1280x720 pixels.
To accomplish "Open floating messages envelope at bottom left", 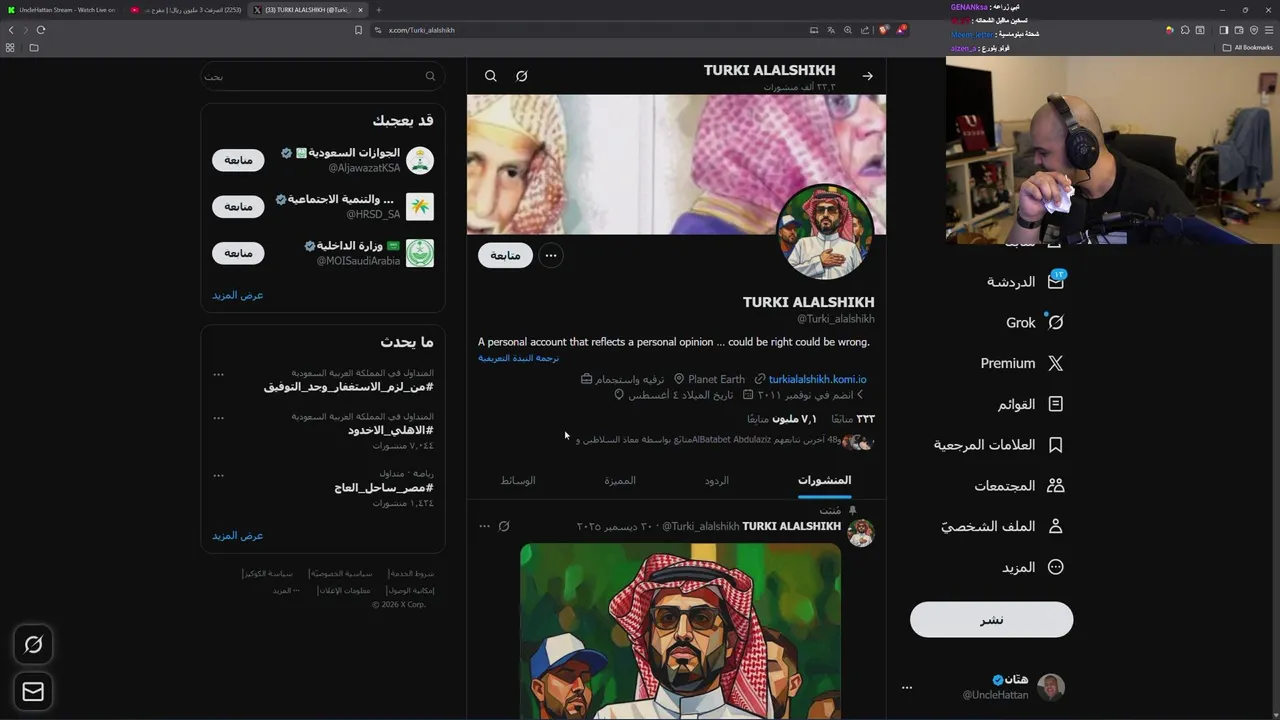I will [x=33, y=691].
